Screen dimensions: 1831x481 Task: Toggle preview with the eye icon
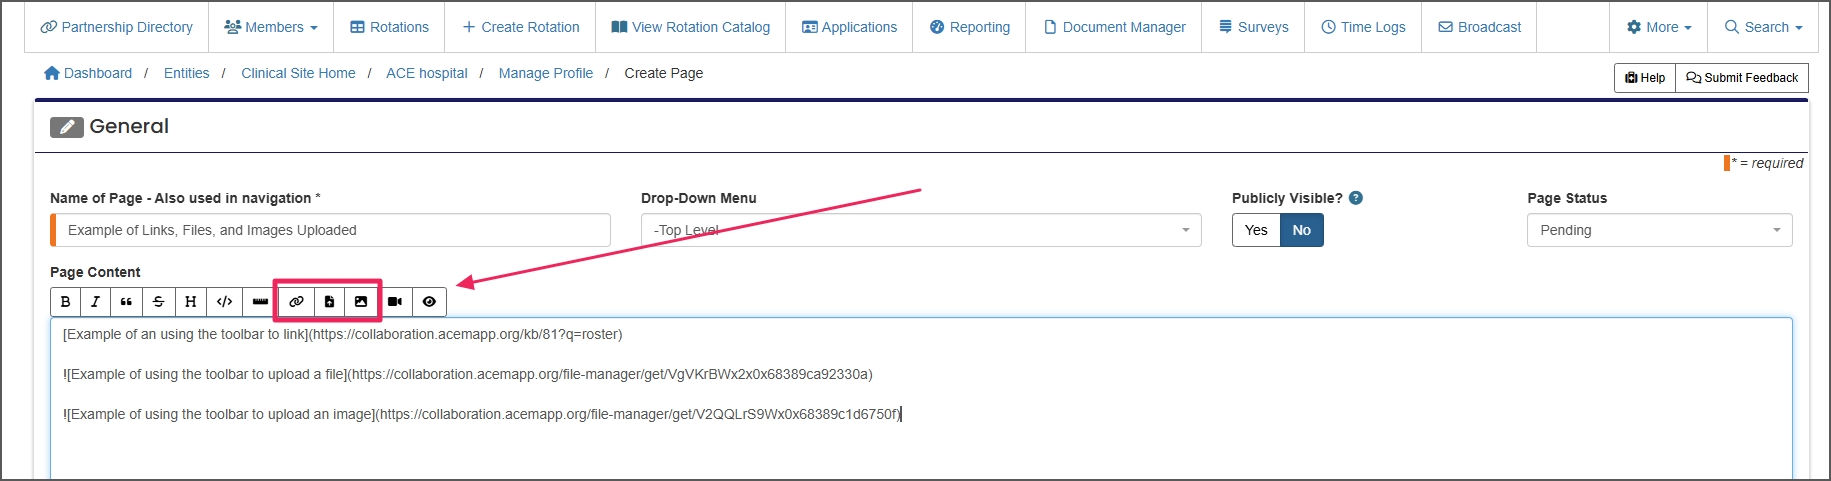[429, 302]
